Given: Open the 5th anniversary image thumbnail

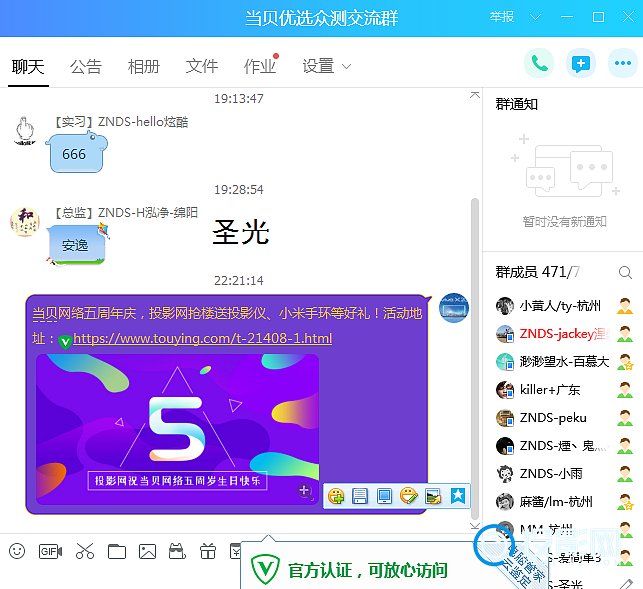Looking at the screenshot, I should [x=178, y=429].
